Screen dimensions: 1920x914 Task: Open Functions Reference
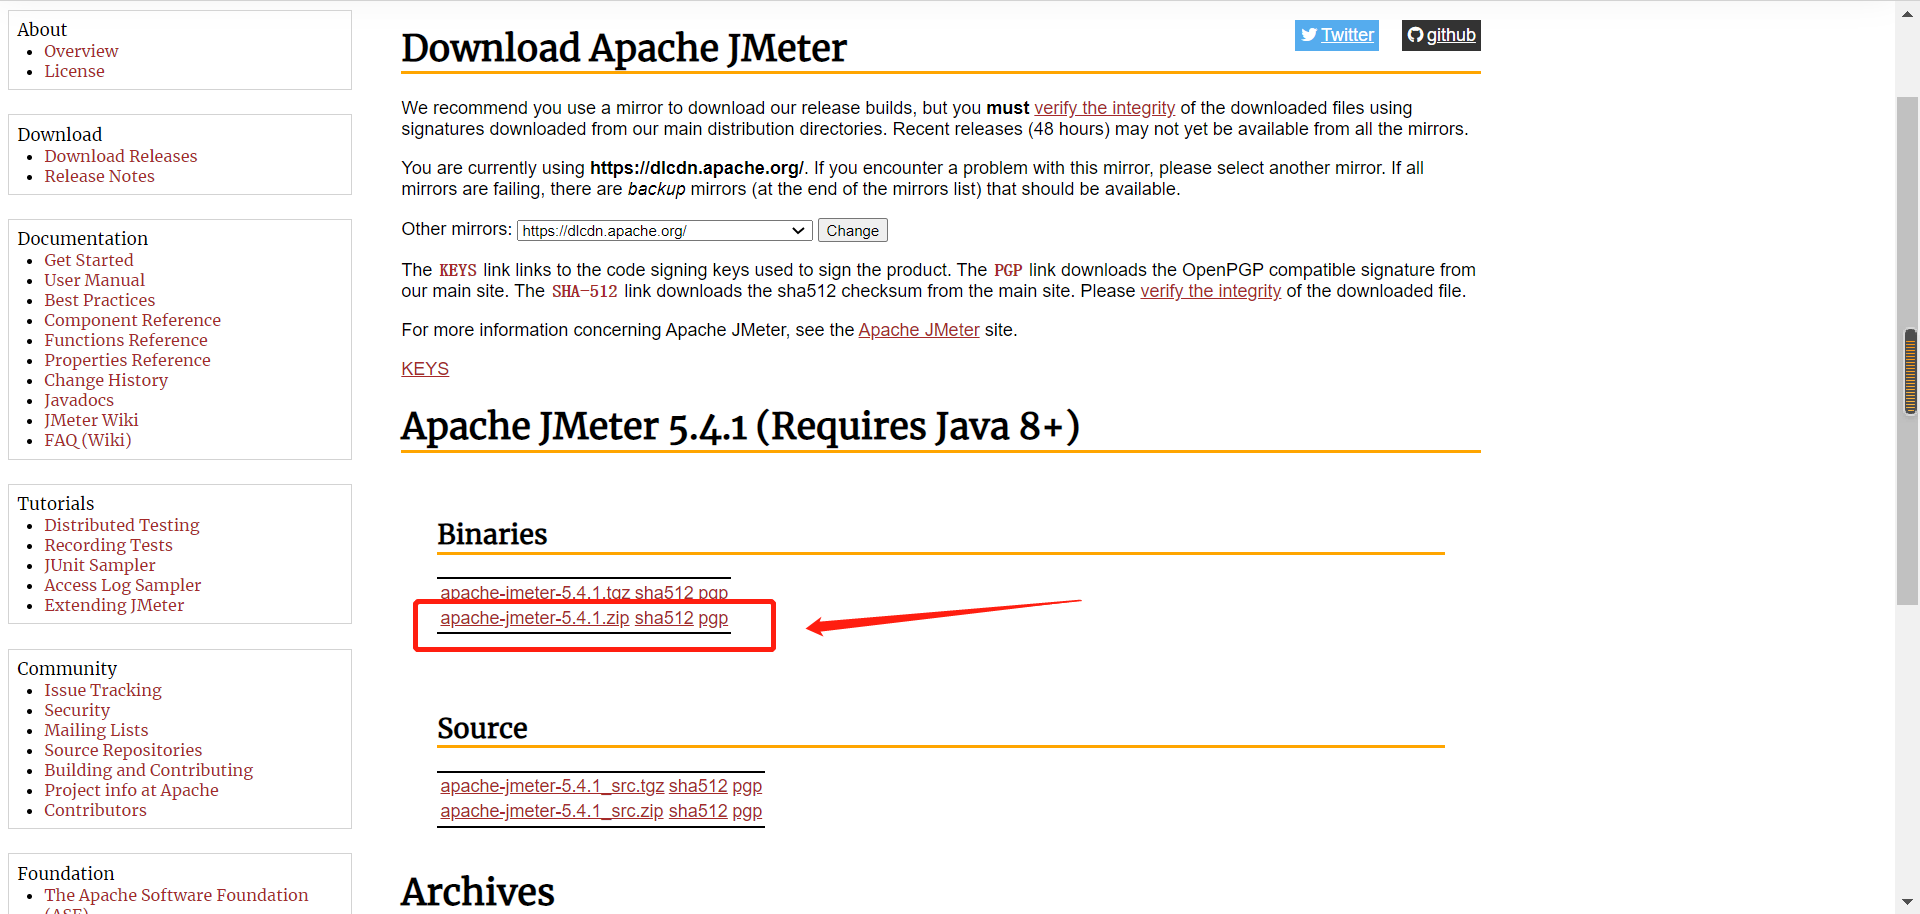coord(126,340)
